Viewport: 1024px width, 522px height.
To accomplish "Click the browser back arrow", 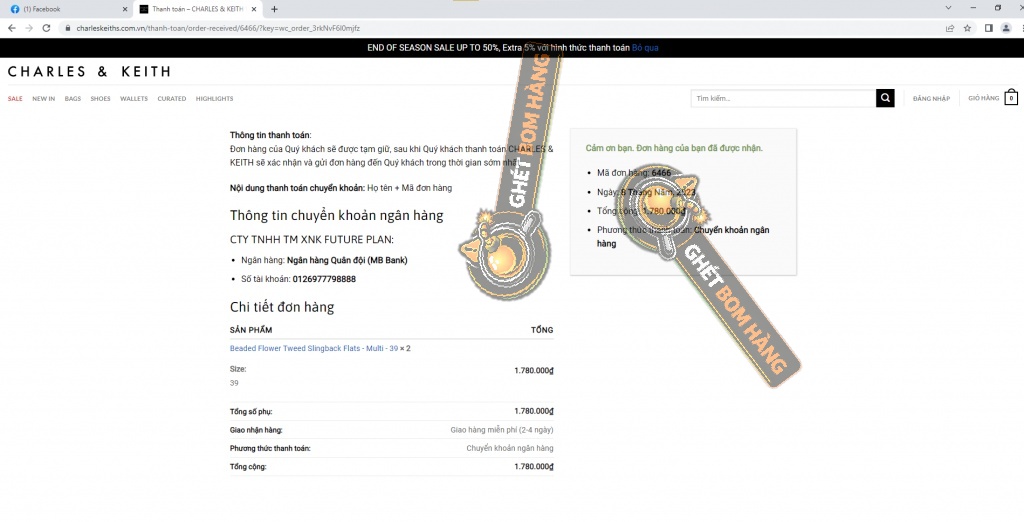I will 11,28.
